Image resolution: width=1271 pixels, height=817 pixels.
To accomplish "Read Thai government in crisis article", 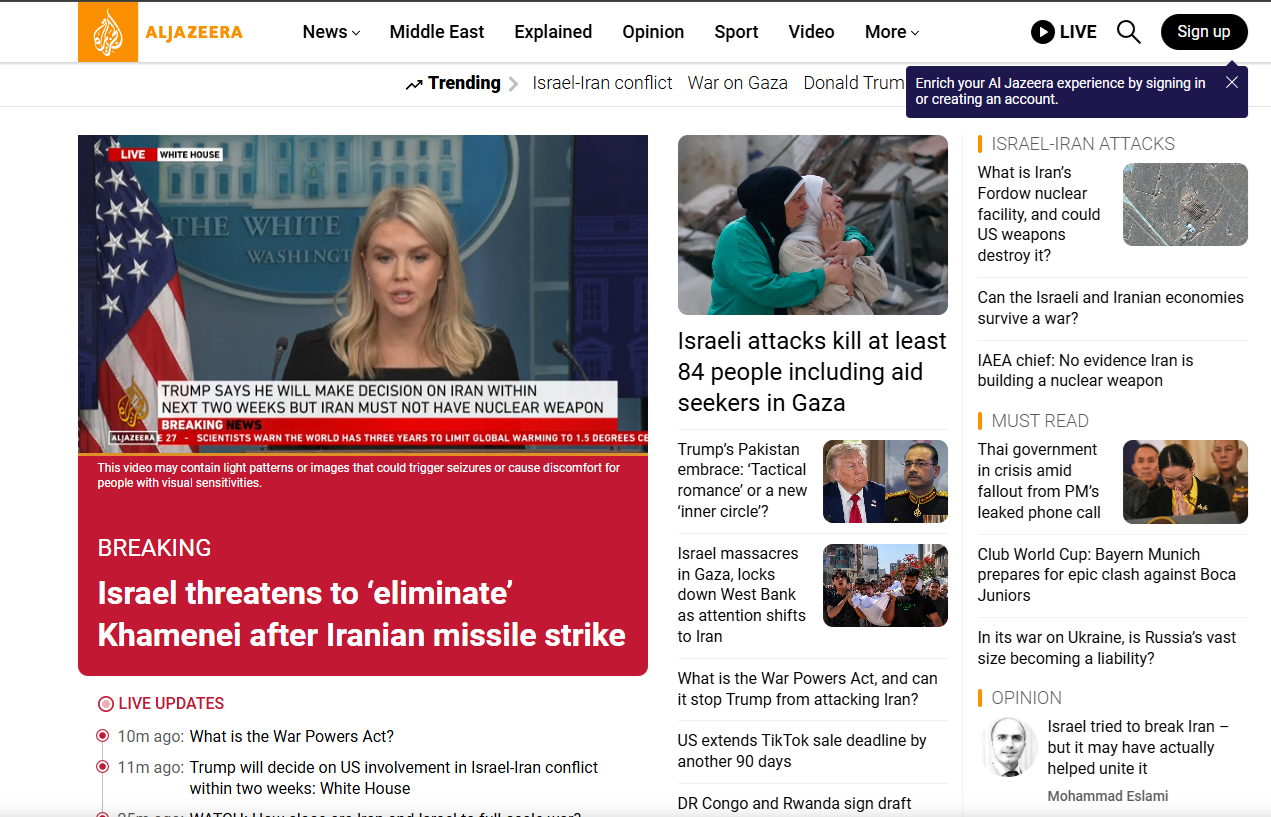I will tap(1038, 481).
